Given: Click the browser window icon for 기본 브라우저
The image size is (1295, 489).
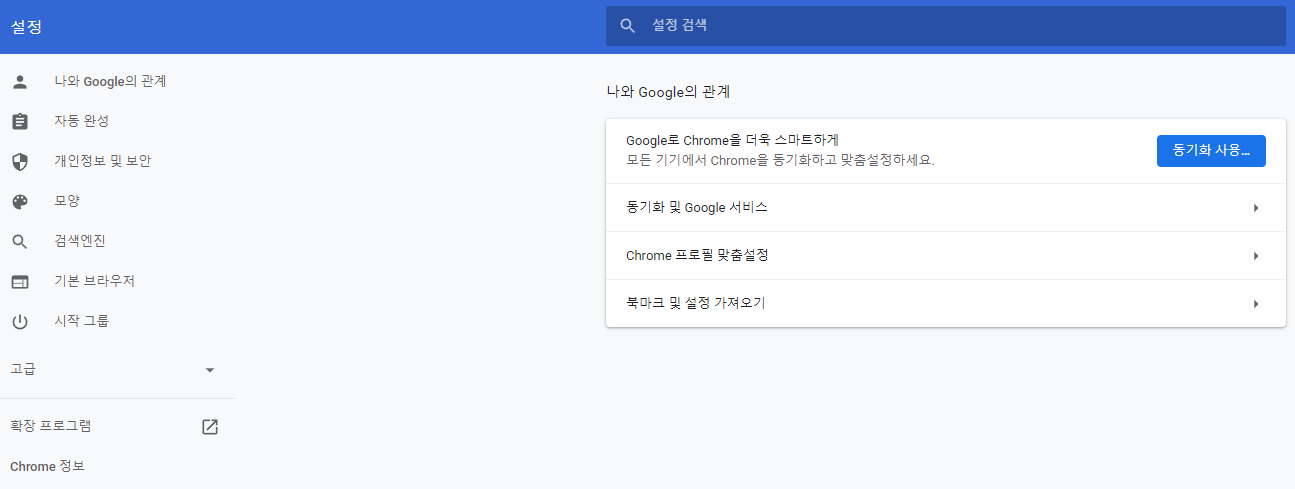Looking at the screenshot, I should tap(20, 281).
